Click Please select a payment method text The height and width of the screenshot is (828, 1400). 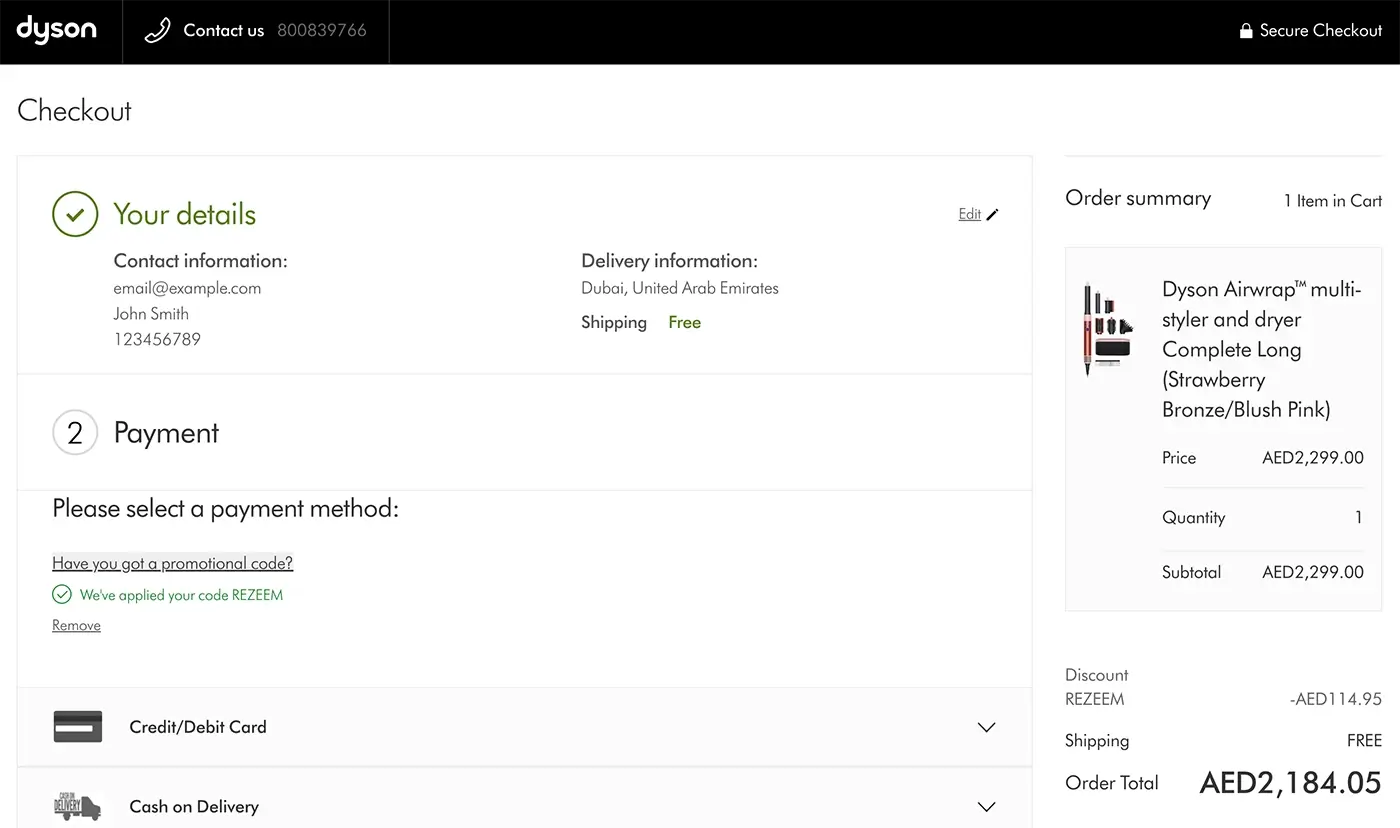(x=225, y=509)
